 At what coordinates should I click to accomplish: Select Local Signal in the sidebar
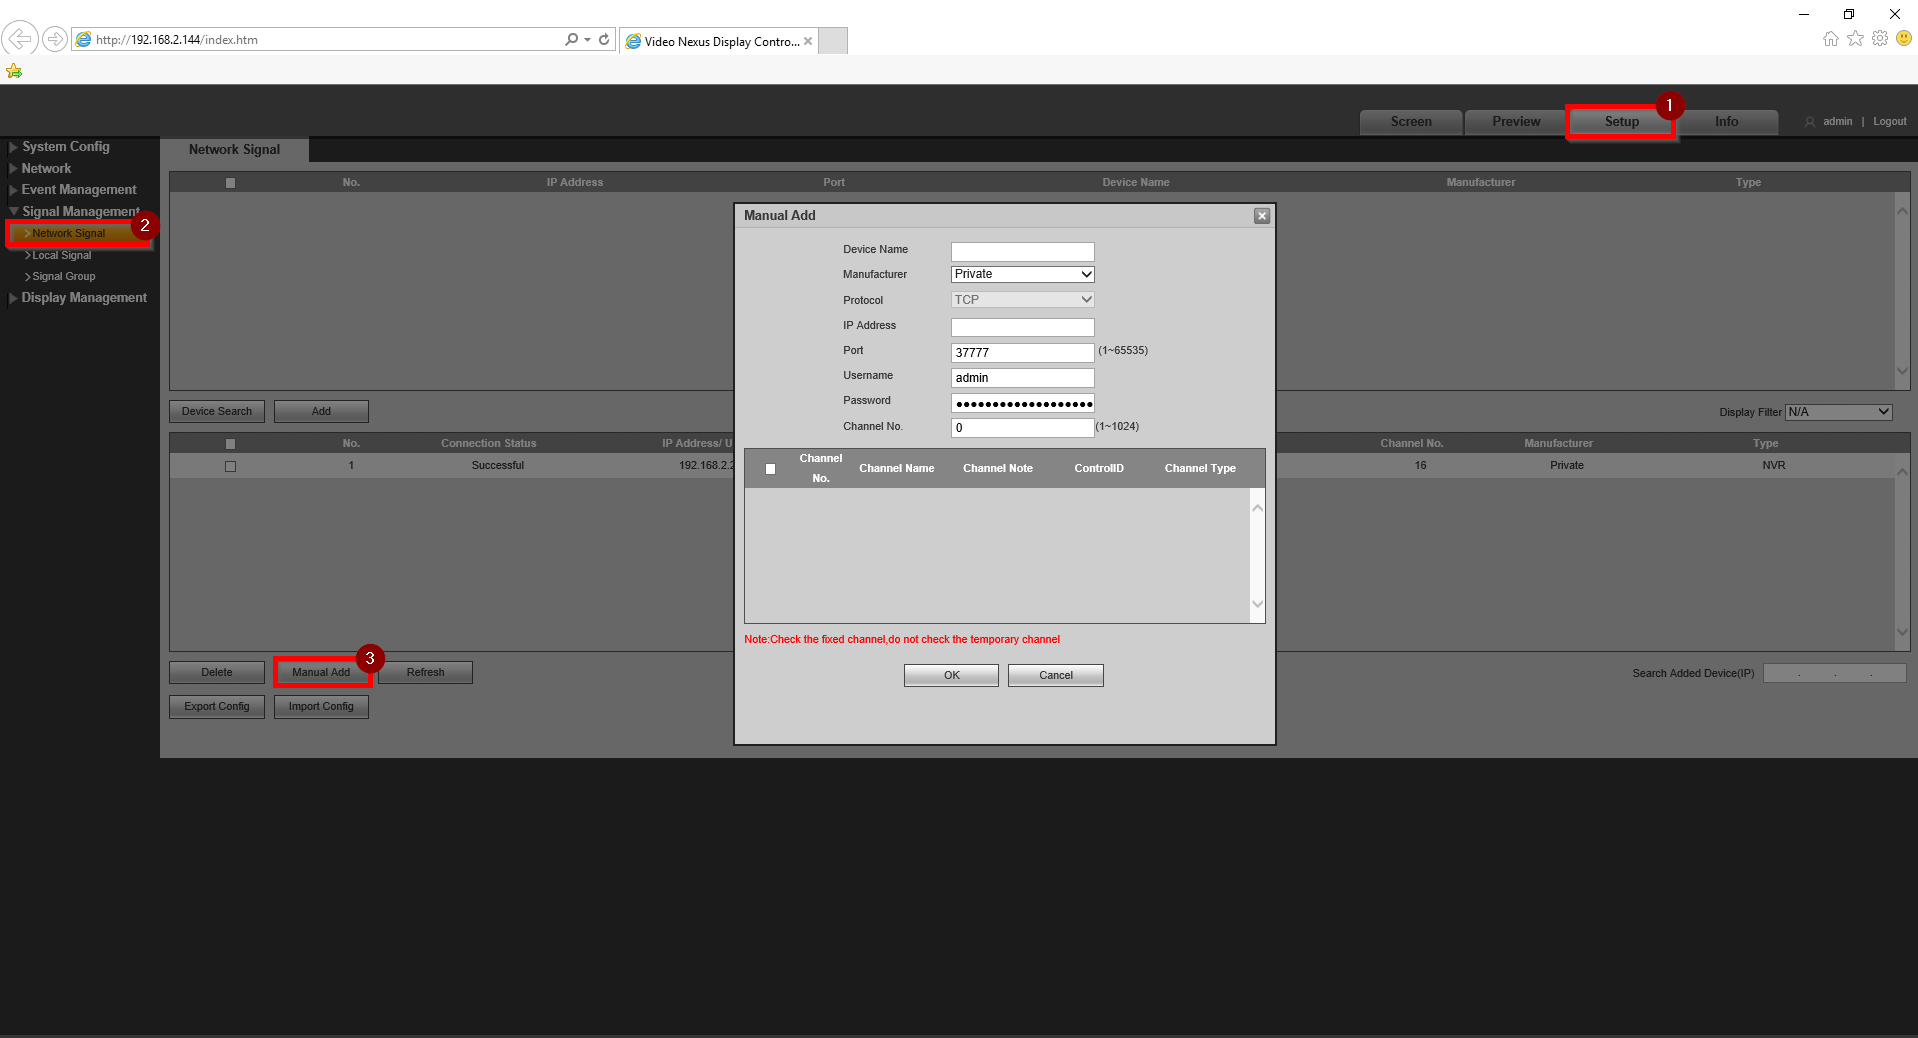(x=61, y=256)
